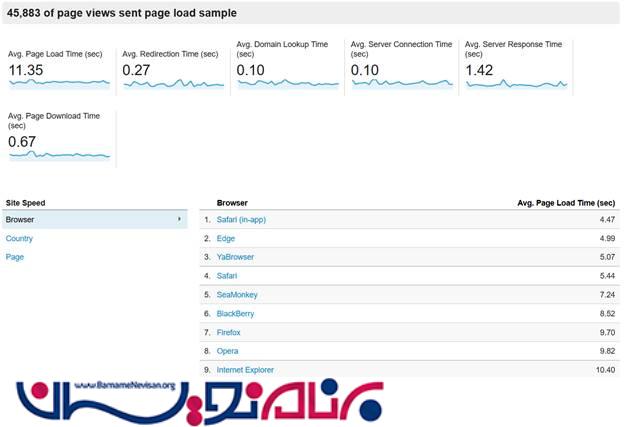Click the 4.47 load time value
This screenshot has width=625, height=427.
(607, 220)
